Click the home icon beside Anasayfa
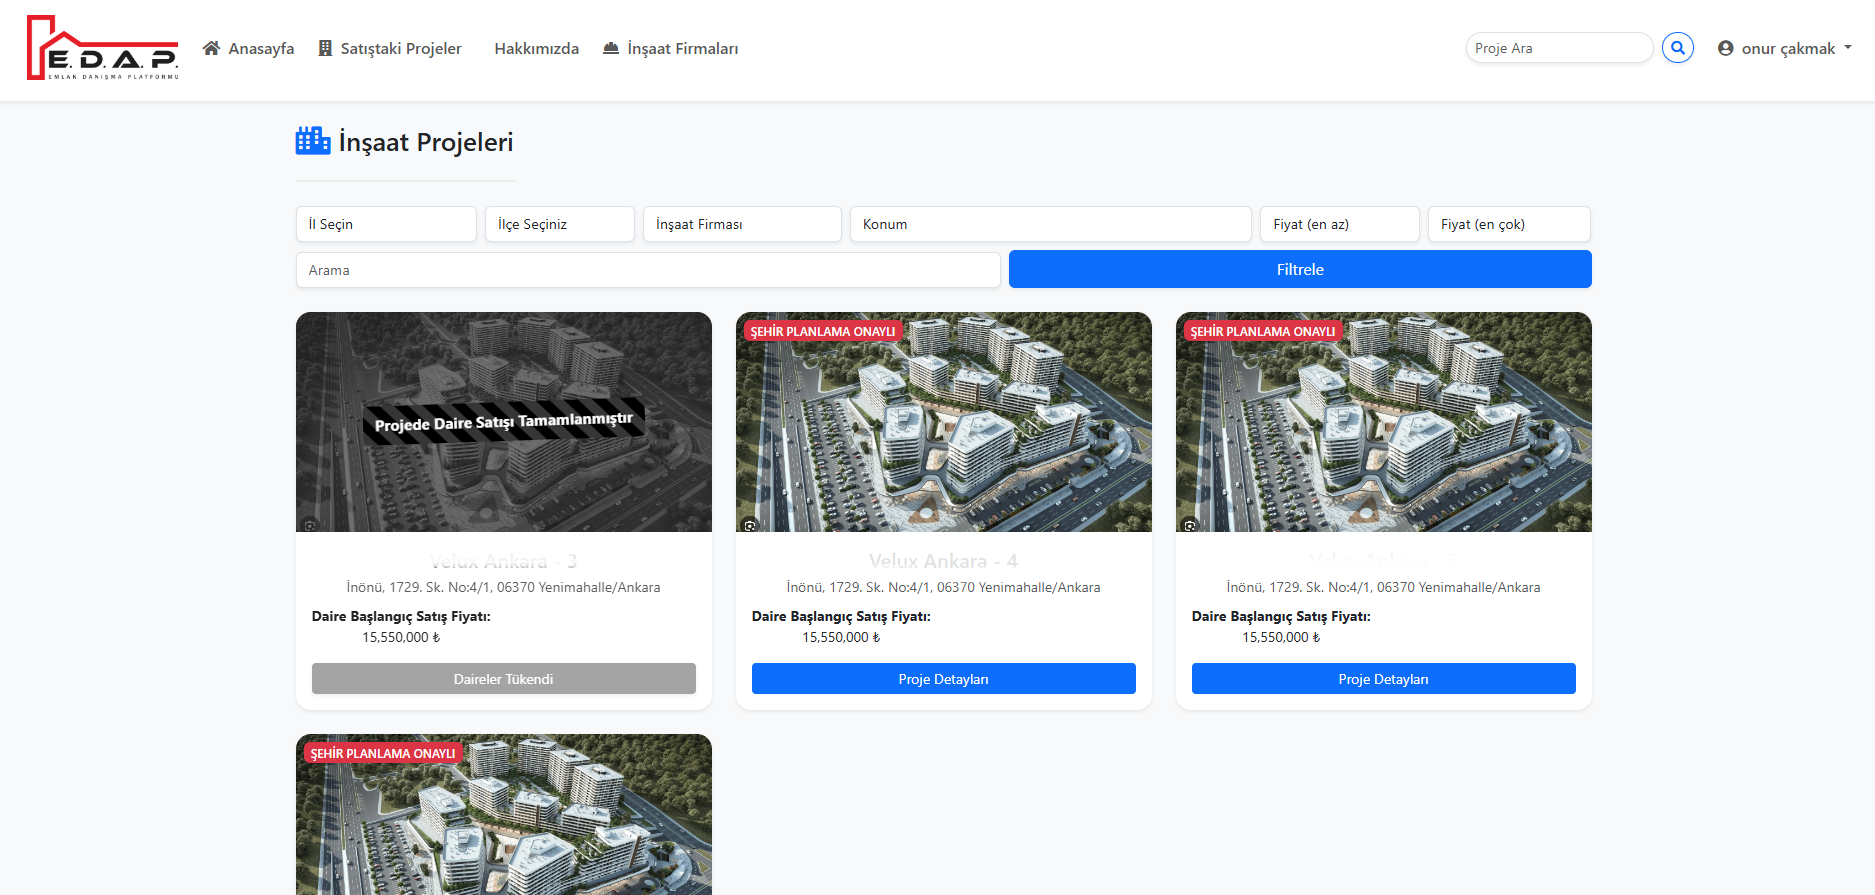 [x=211, y=48]
